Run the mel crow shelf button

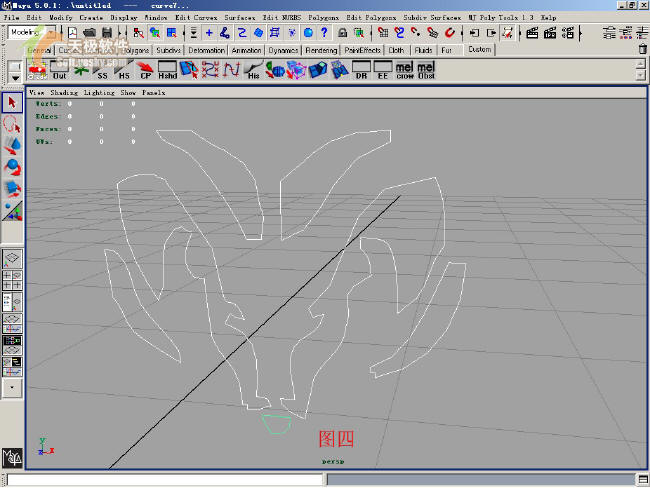click(x=404, y=70)
